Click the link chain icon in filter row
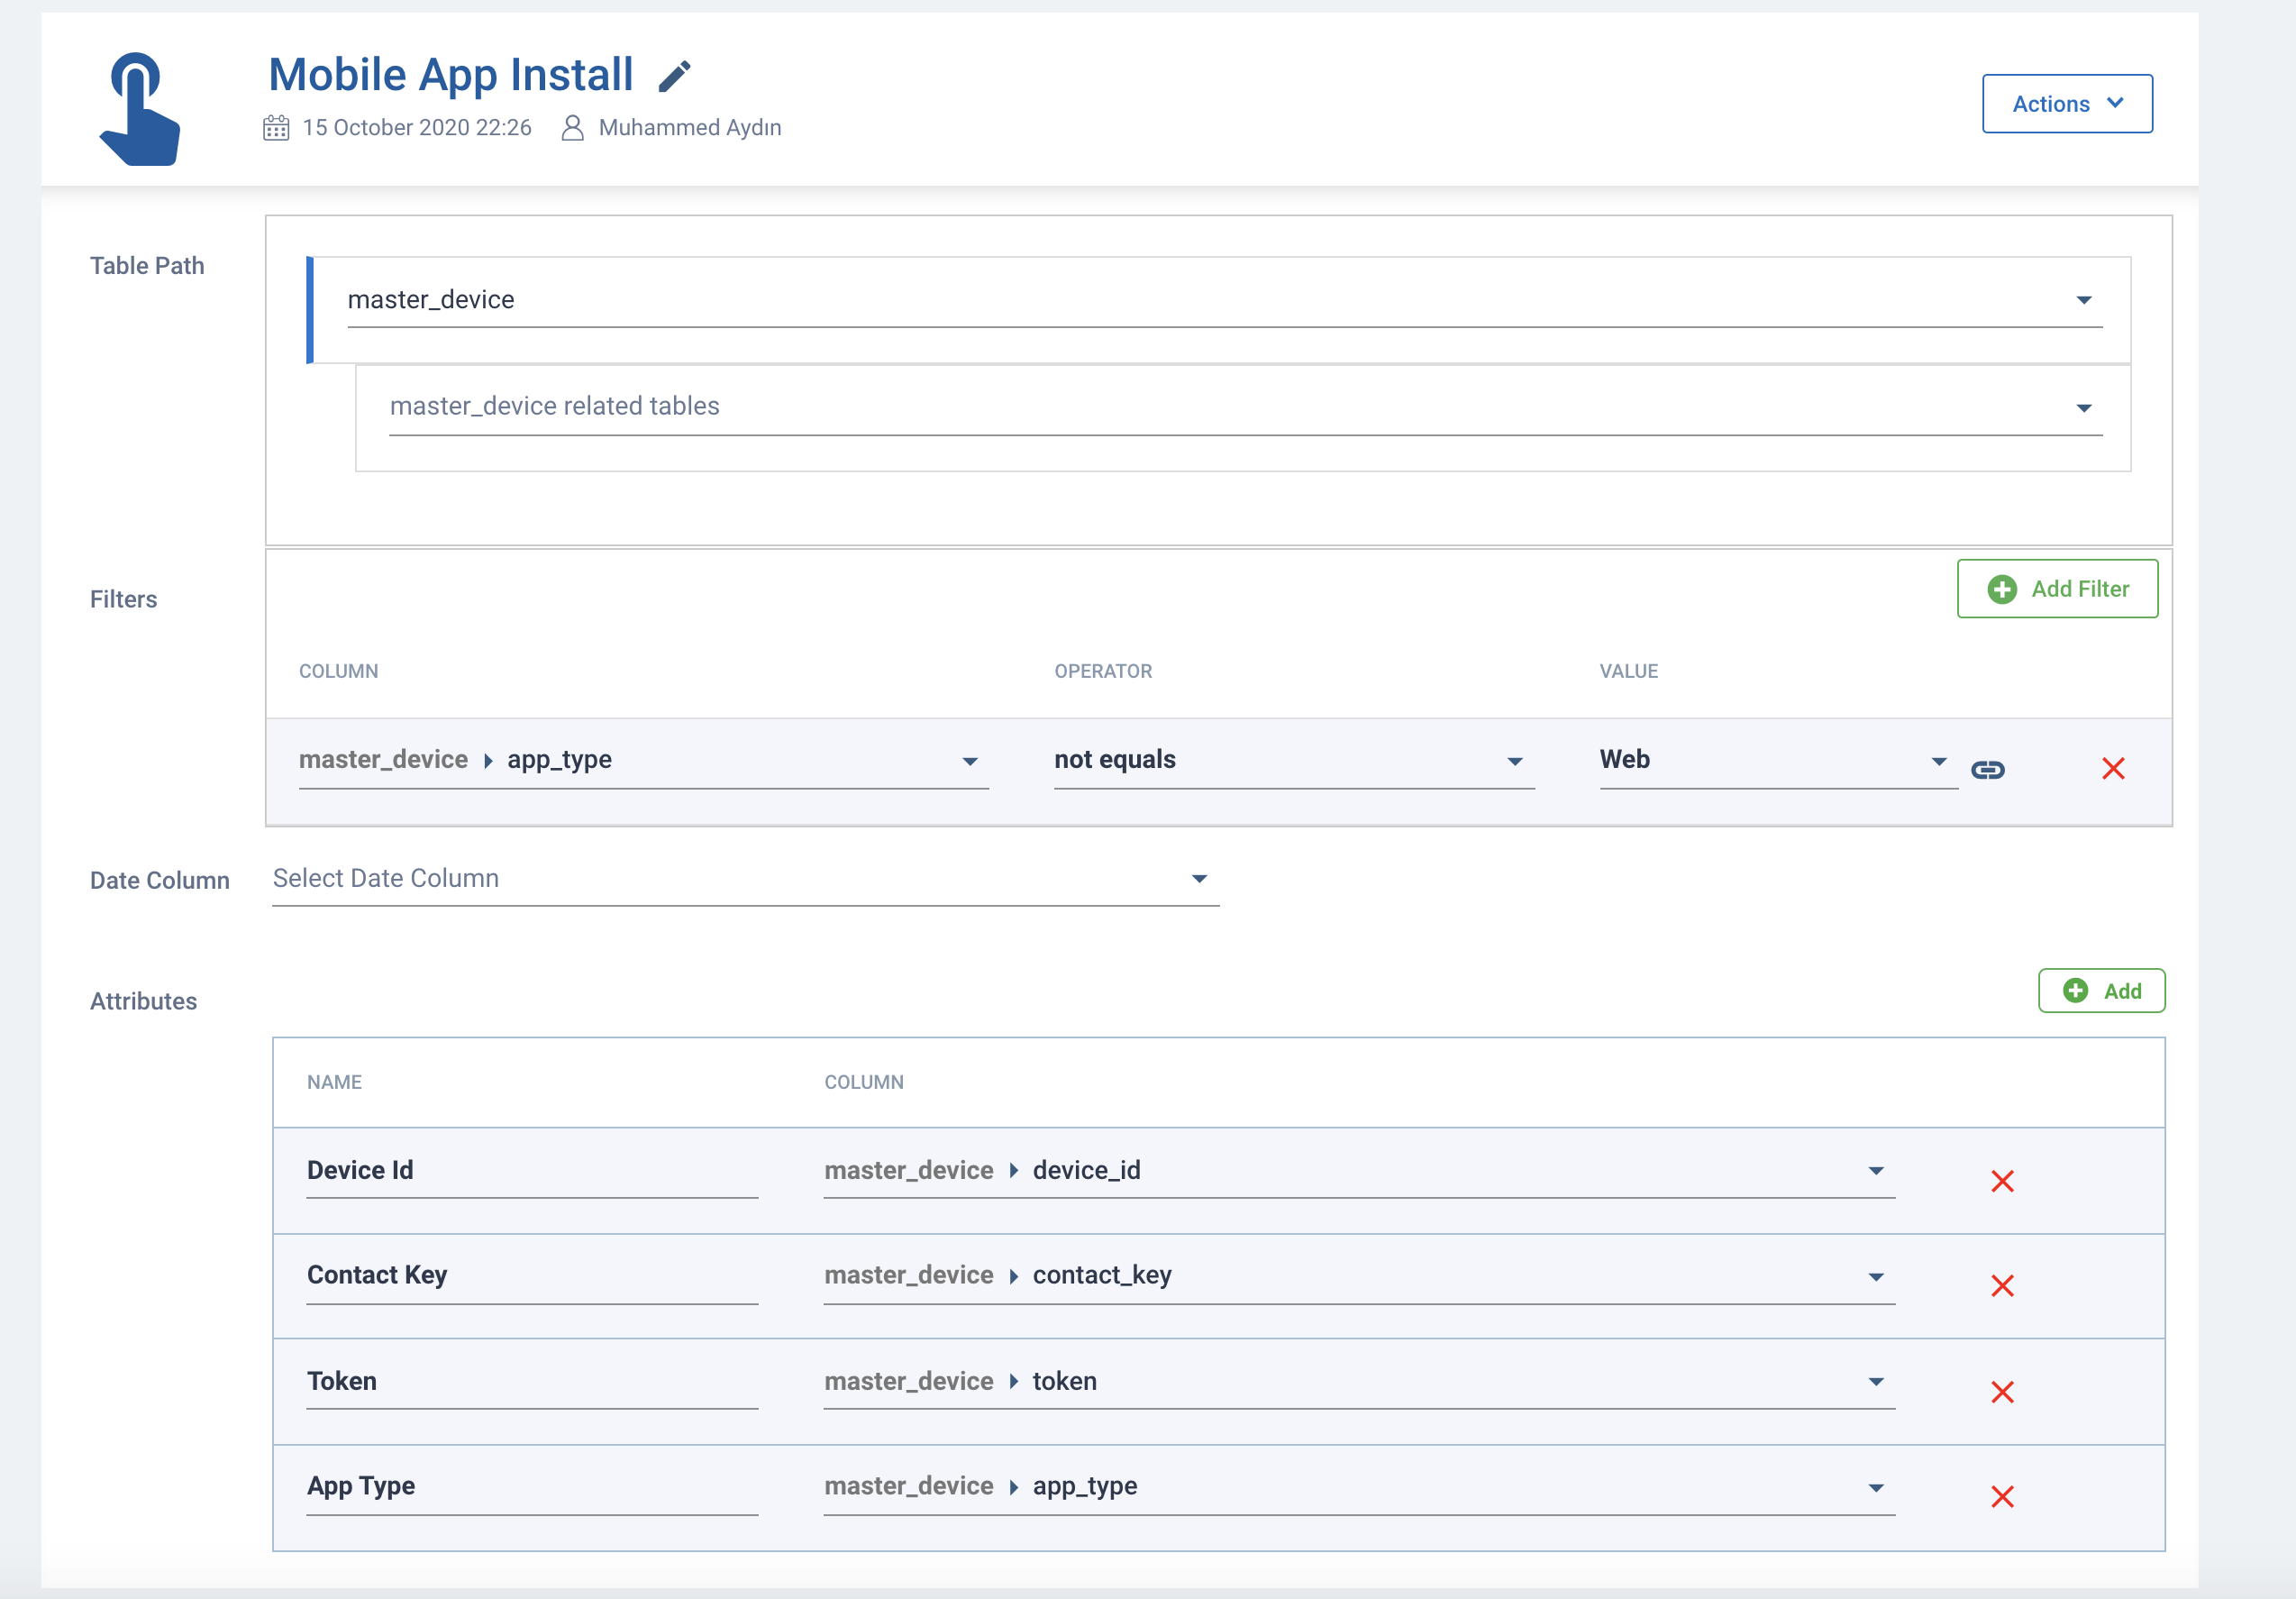 (1987, 769)
